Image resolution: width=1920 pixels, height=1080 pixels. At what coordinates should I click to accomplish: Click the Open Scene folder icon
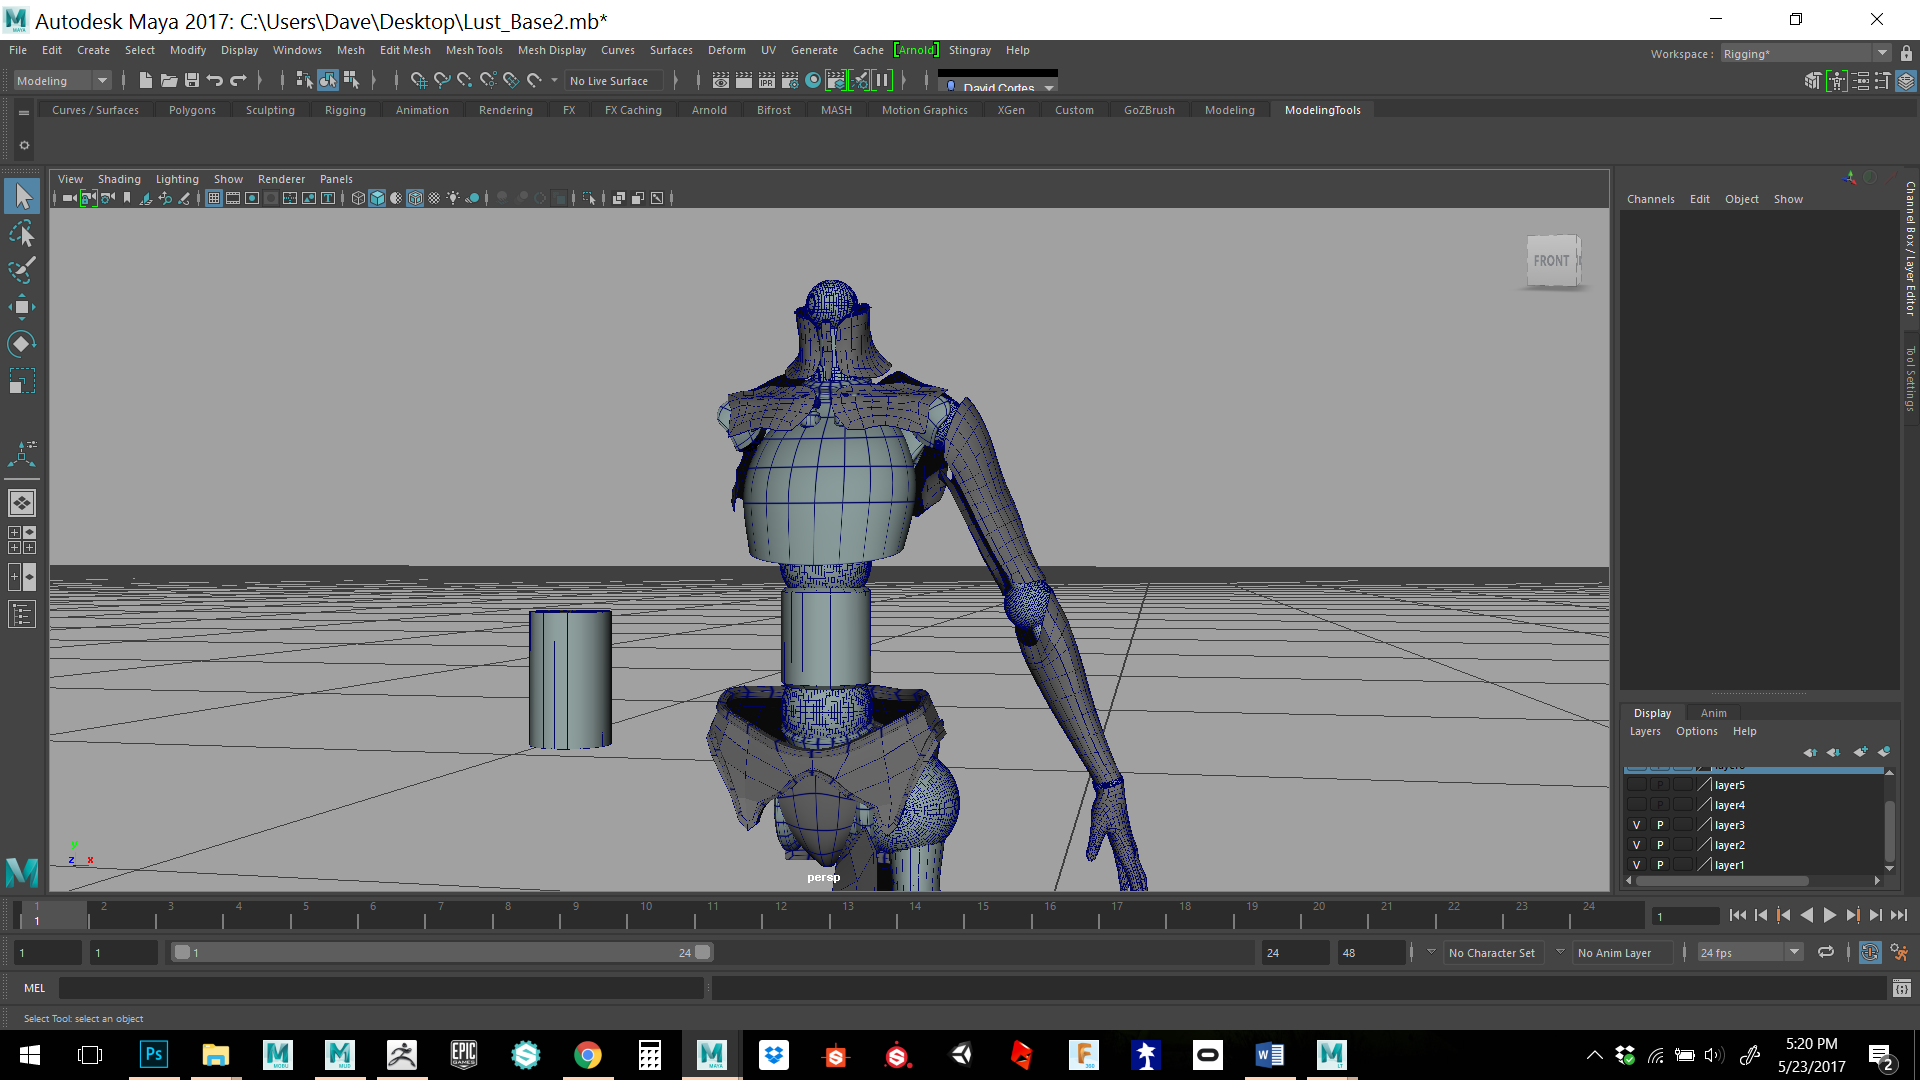click(x=169, y=81)
